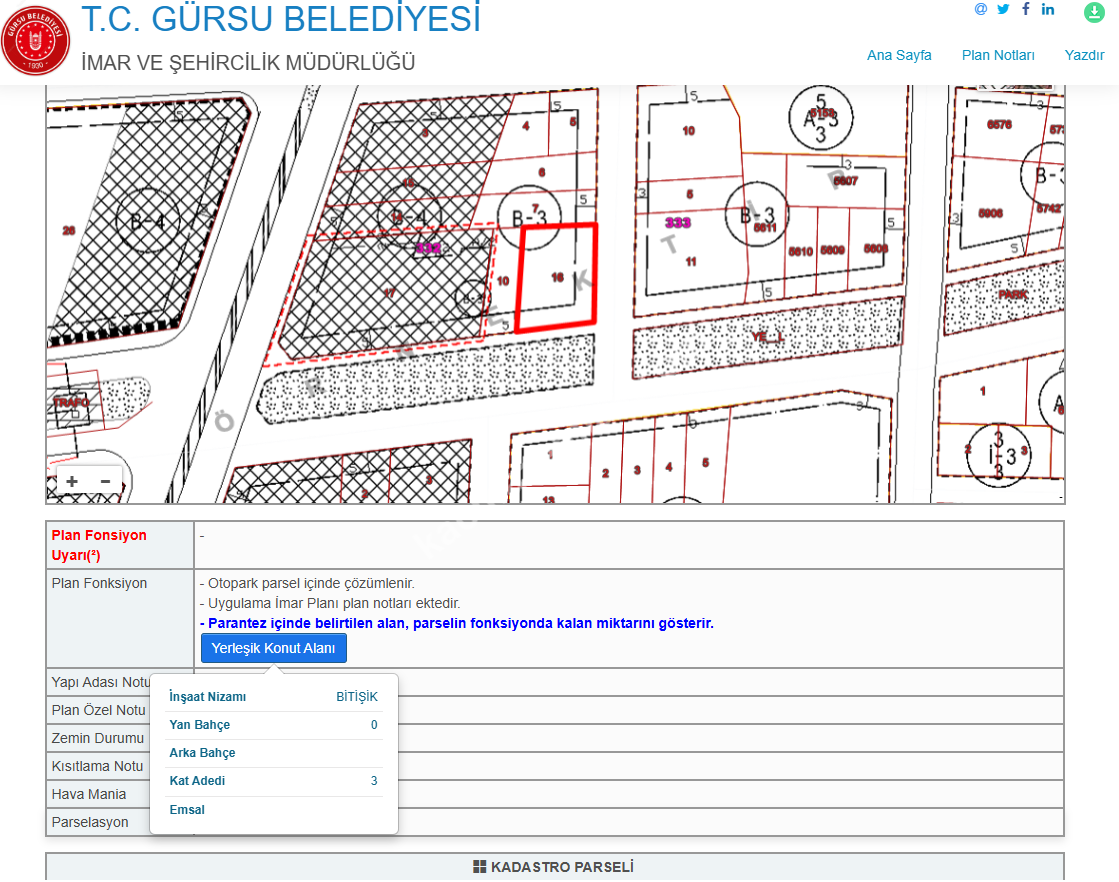Zoom in the map with plus button
1119x882 pixels.
click(72, 481)
